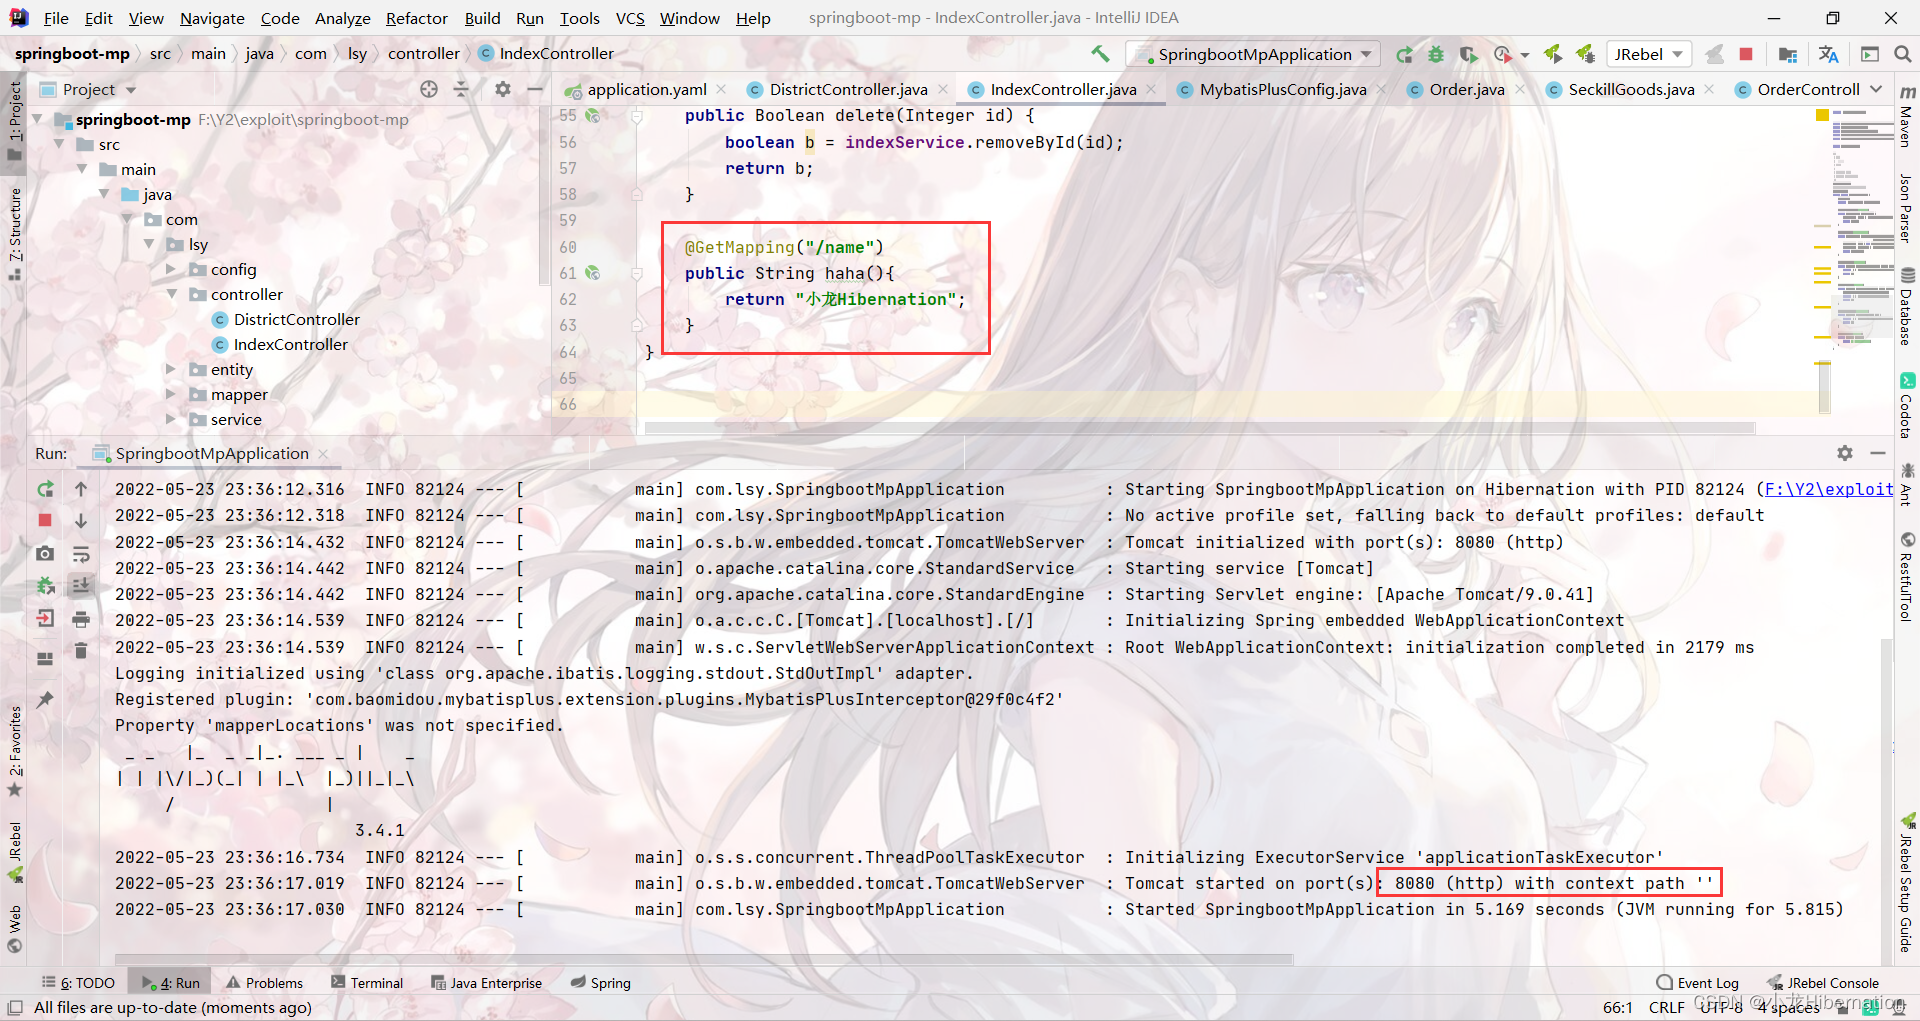This screenshot has height=1021, width=1920.
Task: Open Run panel settings gear
Action: 1845,453
